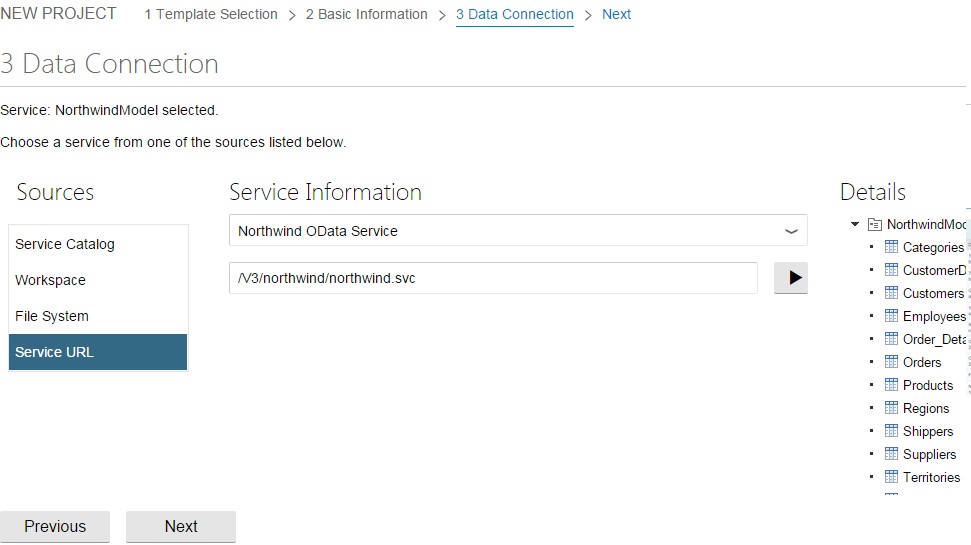Go to step 1 Template Selection
The width and height of the screenshot is (971, 545).
211,14
